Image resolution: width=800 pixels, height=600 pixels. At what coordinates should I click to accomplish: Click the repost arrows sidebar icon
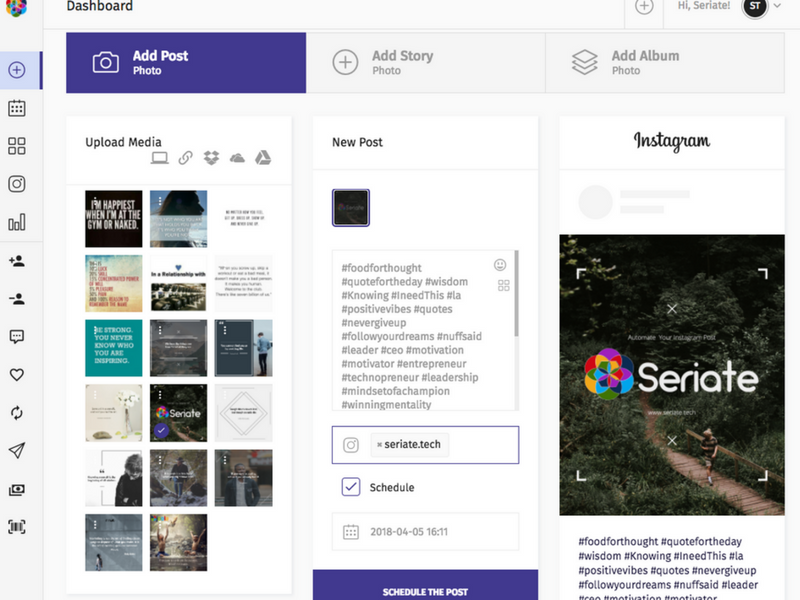click(17, 413)
